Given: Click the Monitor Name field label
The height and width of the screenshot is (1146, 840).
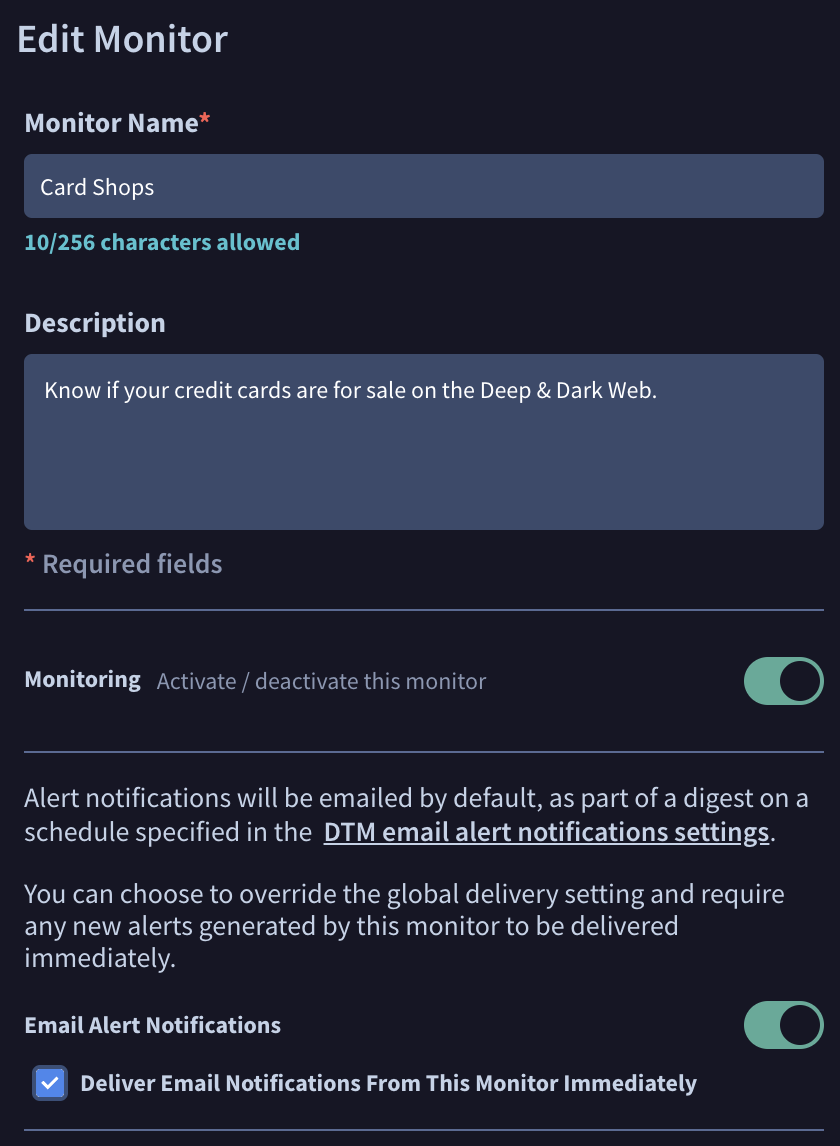Looking at the screenshot, I should [x=110, y=123].
